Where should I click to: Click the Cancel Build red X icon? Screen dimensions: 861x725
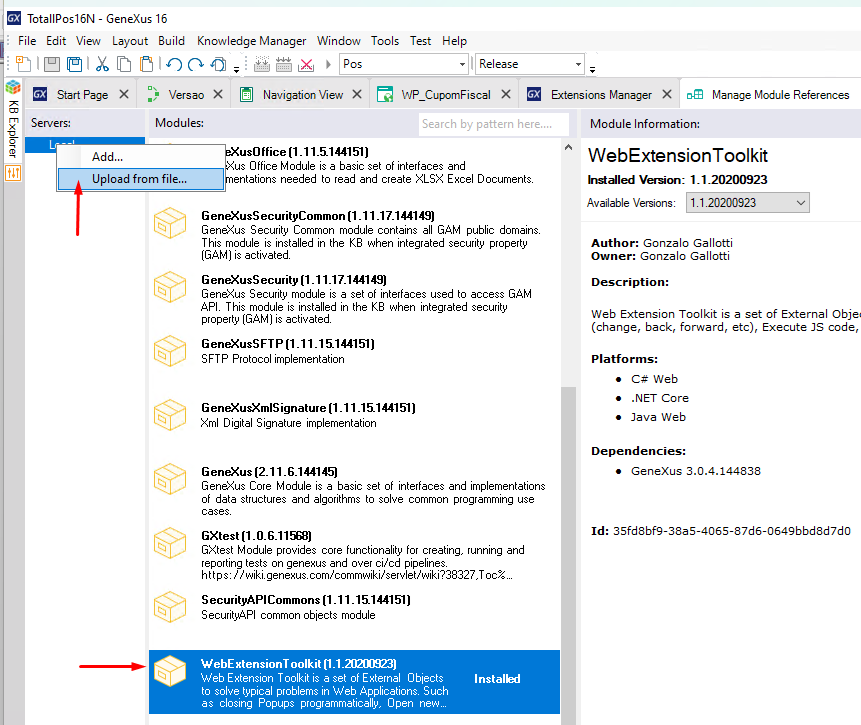(x=306, y=64)
